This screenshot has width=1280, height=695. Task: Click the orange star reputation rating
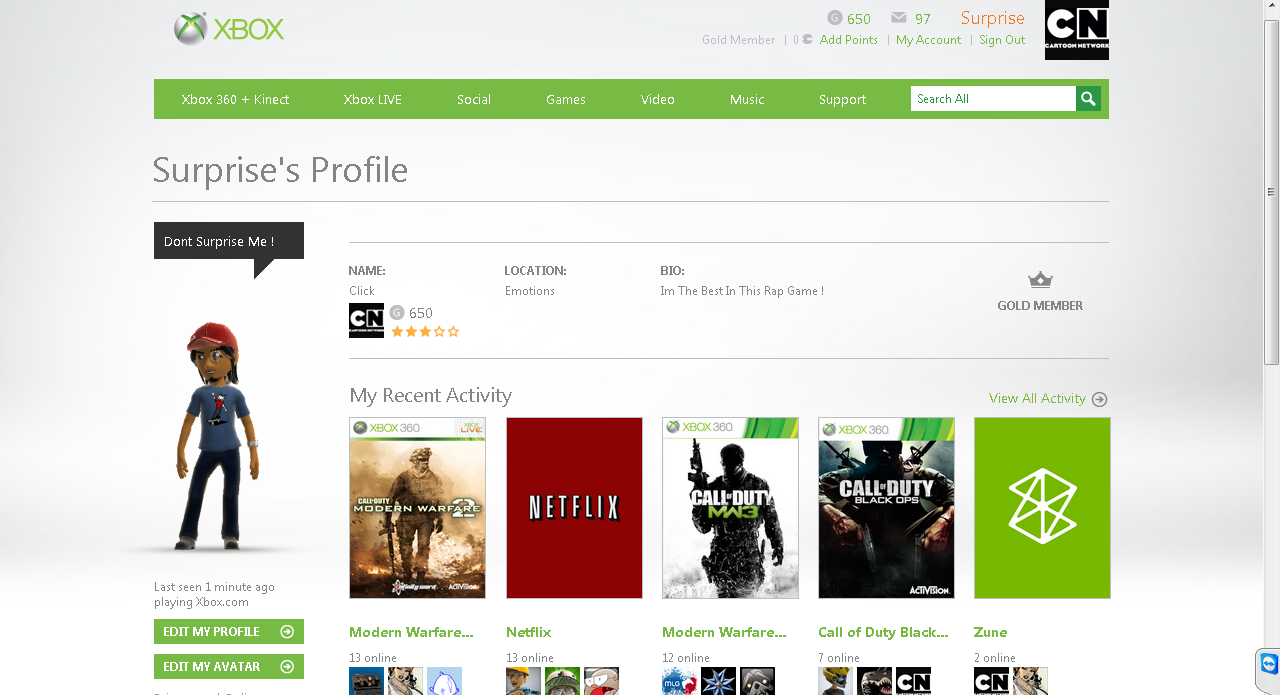coord(425,331)
